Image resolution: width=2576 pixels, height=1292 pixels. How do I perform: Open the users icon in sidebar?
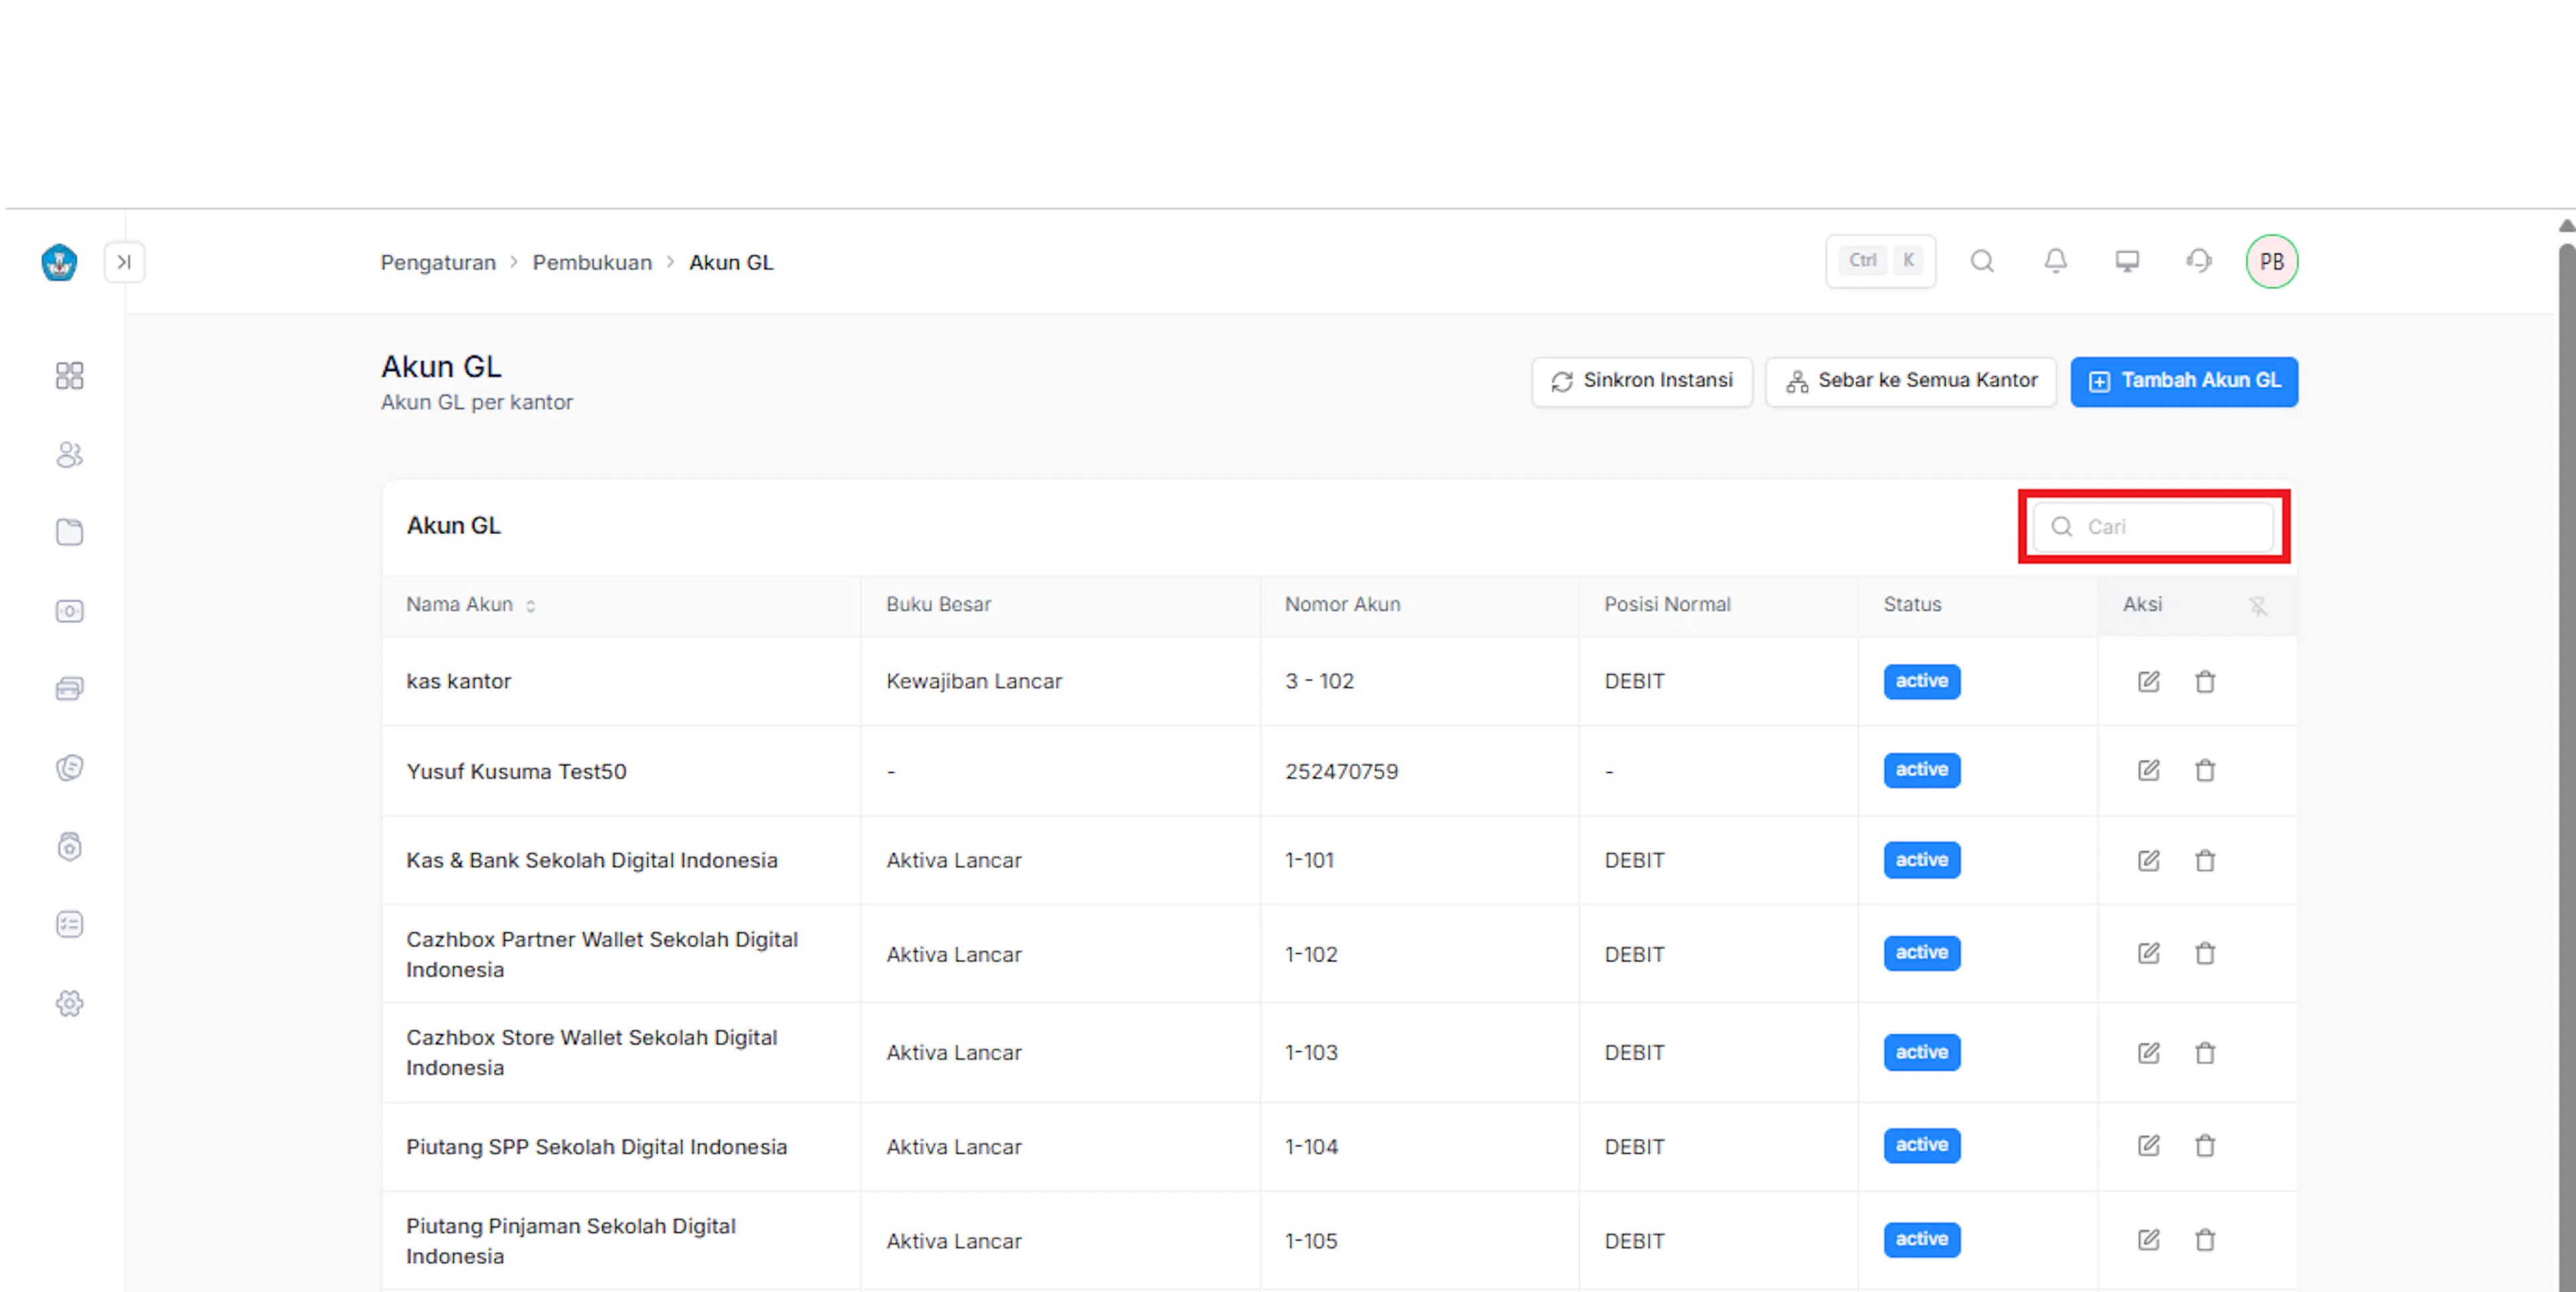(69, 455)
